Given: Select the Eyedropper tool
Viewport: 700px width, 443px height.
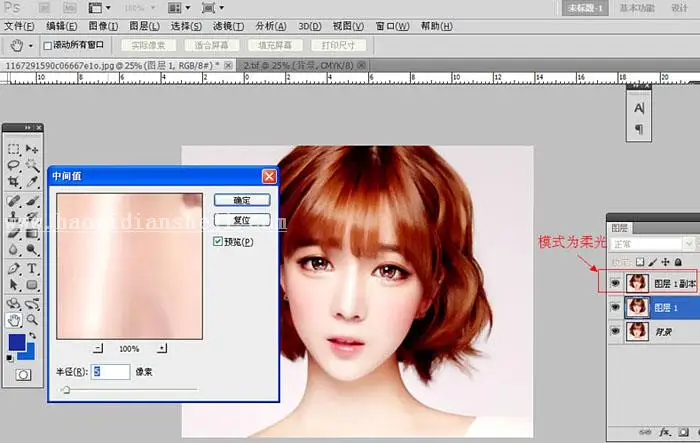Looking at the screenshot, I should click(32, 182).
